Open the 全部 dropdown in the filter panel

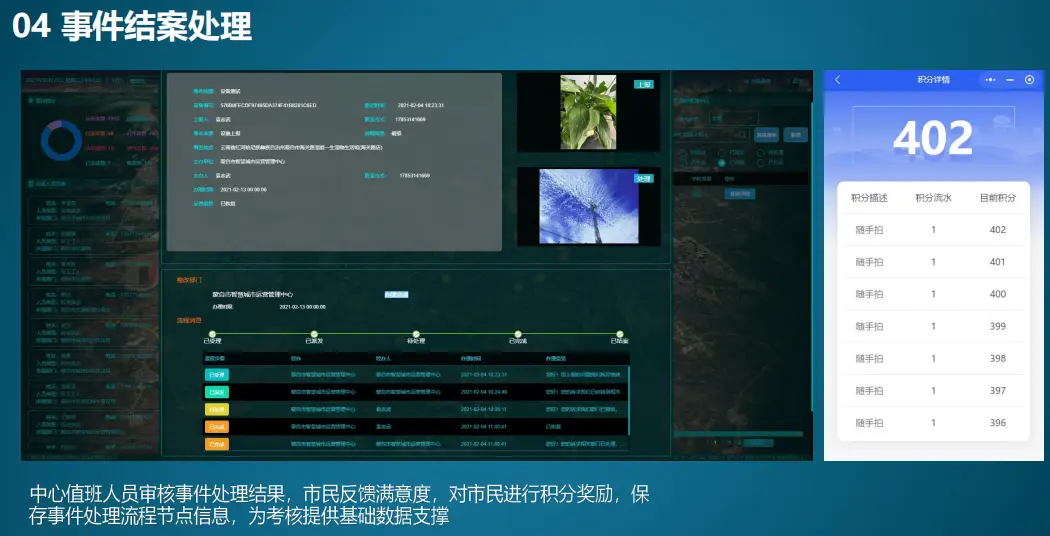click(734, 119)
